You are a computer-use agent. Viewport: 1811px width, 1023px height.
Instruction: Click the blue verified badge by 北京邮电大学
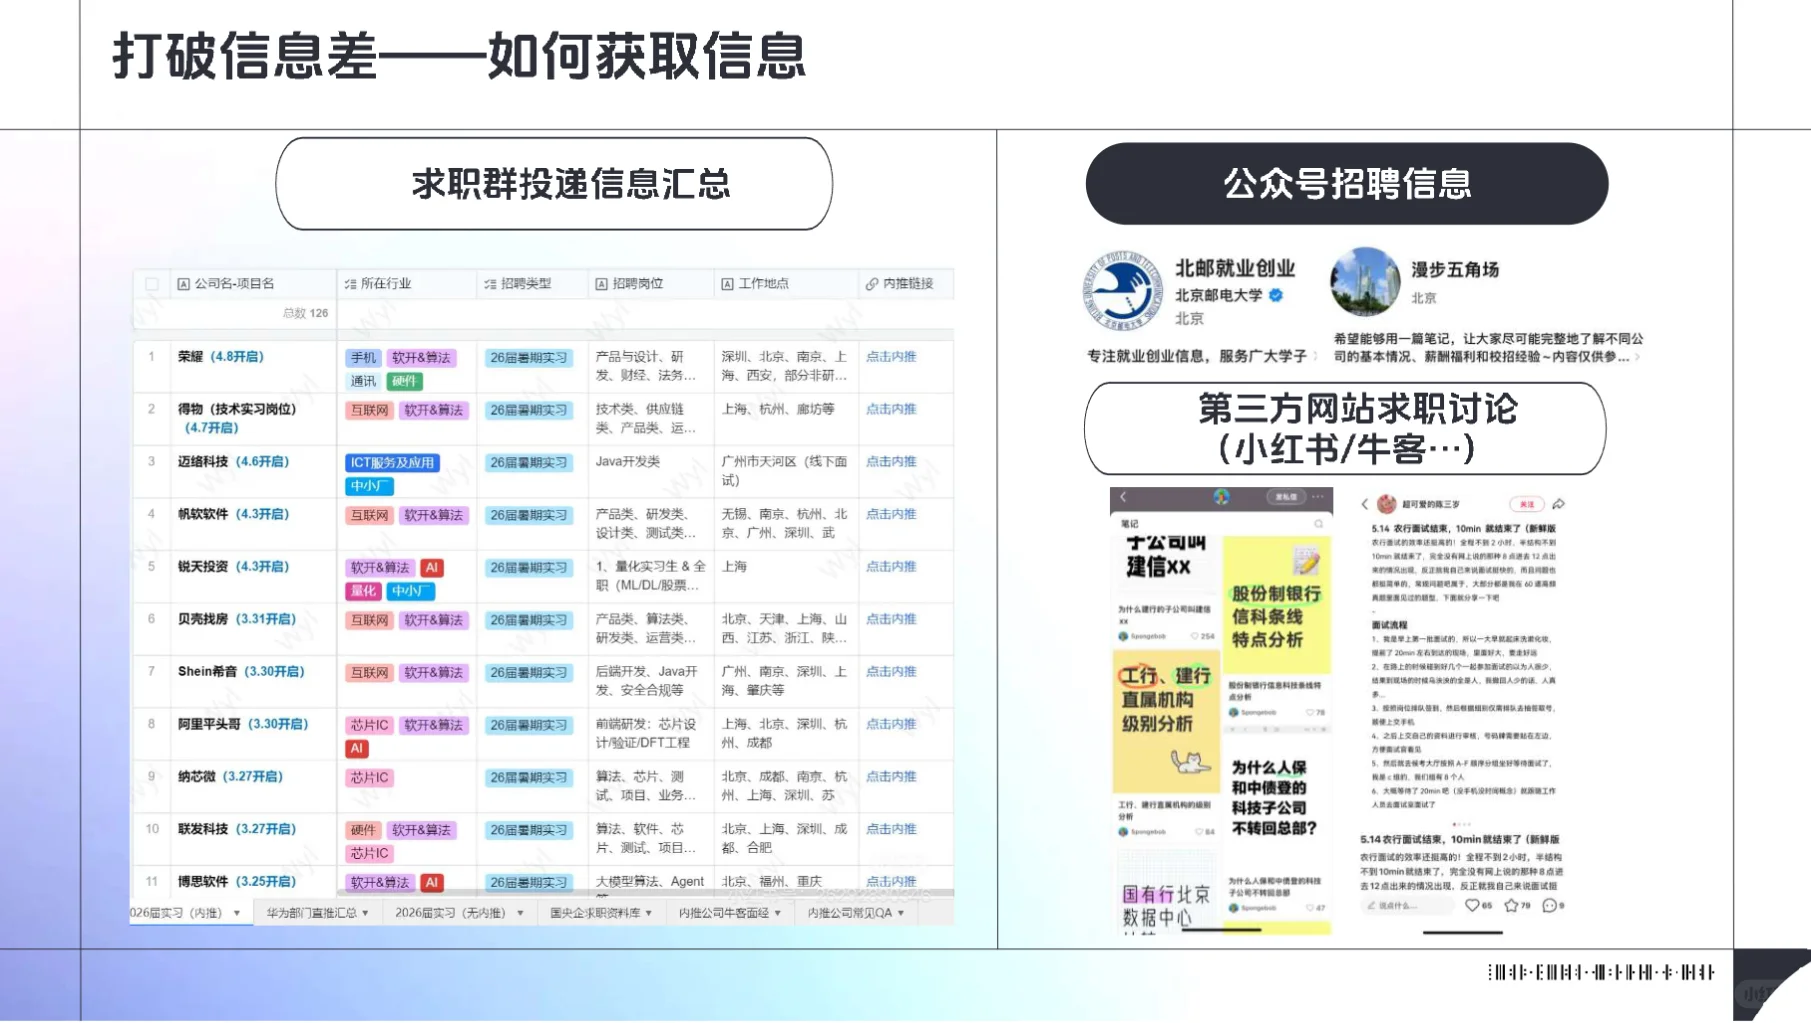1276,295
